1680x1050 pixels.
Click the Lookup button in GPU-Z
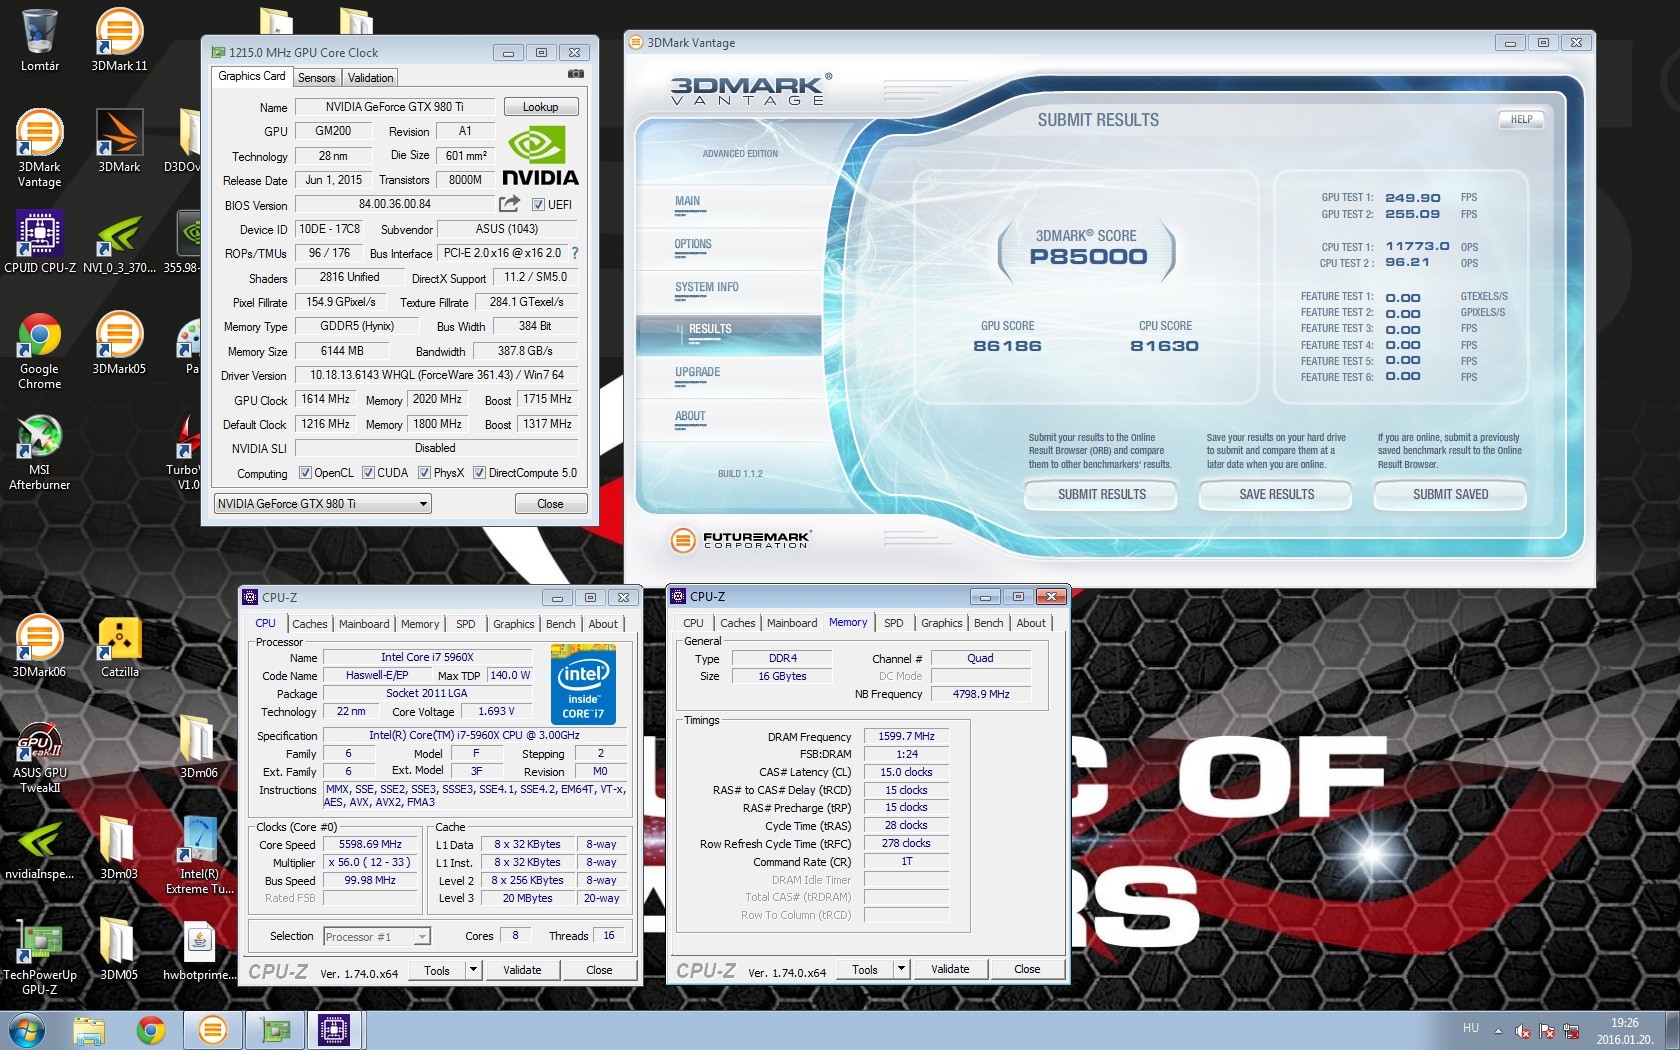540,107
